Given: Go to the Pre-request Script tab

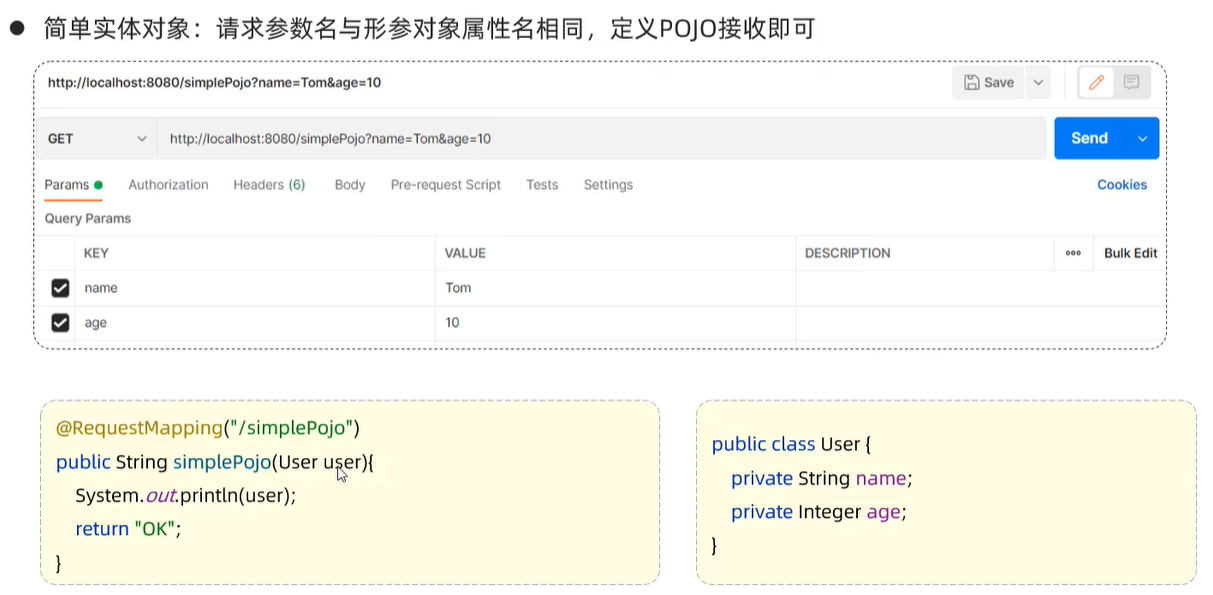Looking at the screenshot, I should (x=446, y=185).
